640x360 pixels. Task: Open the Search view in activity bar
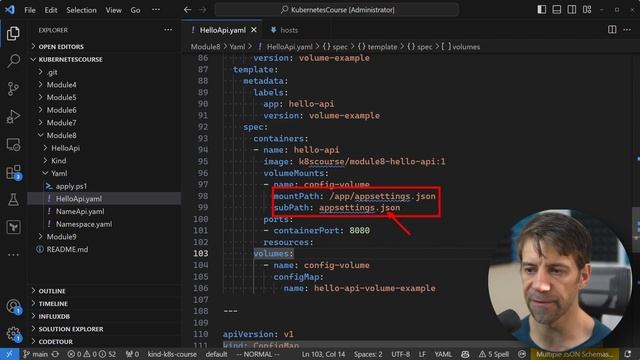tap(13, 61)
